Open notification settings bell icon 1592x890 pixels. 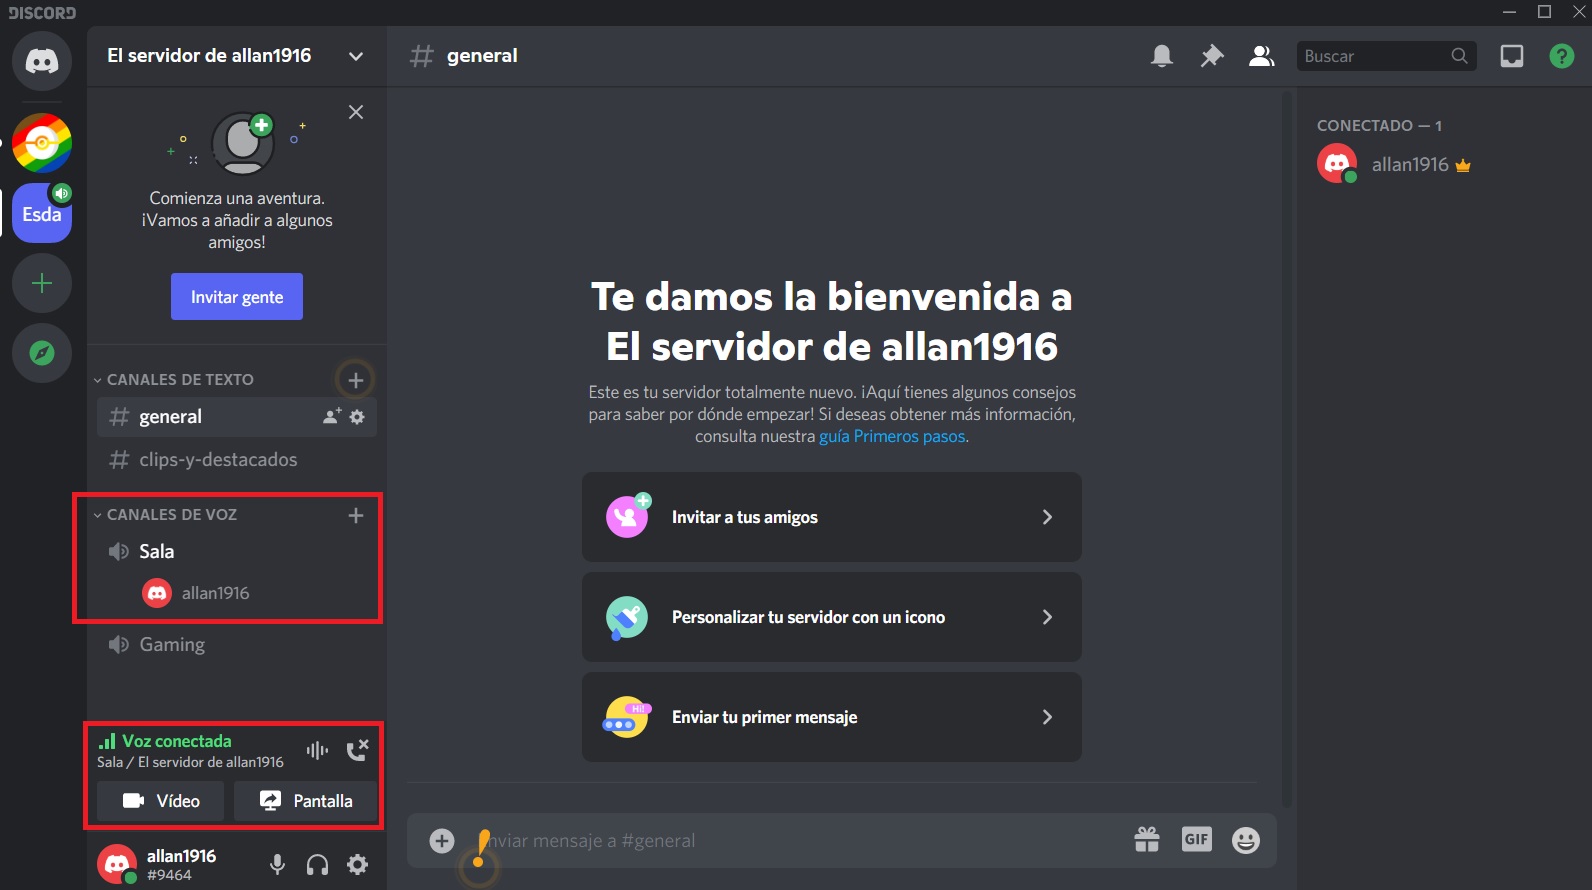click(x=1162, y=56)
